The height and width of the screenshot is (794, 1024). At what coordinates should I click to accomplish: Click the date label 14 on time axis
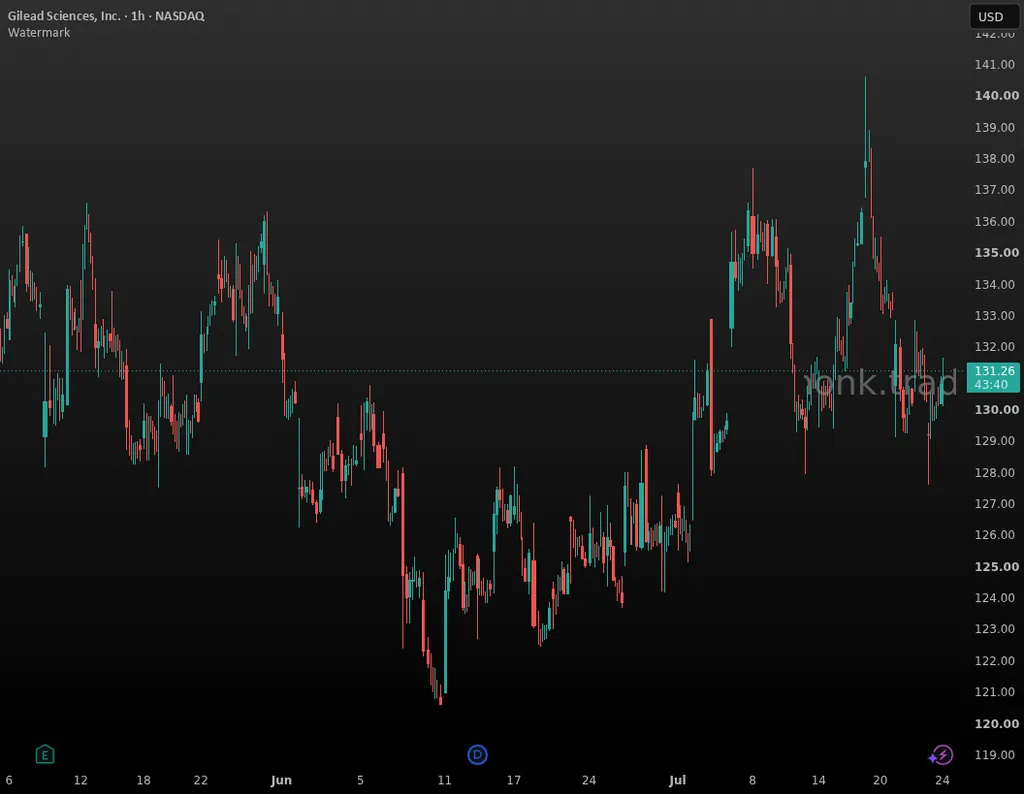(818, 780)
